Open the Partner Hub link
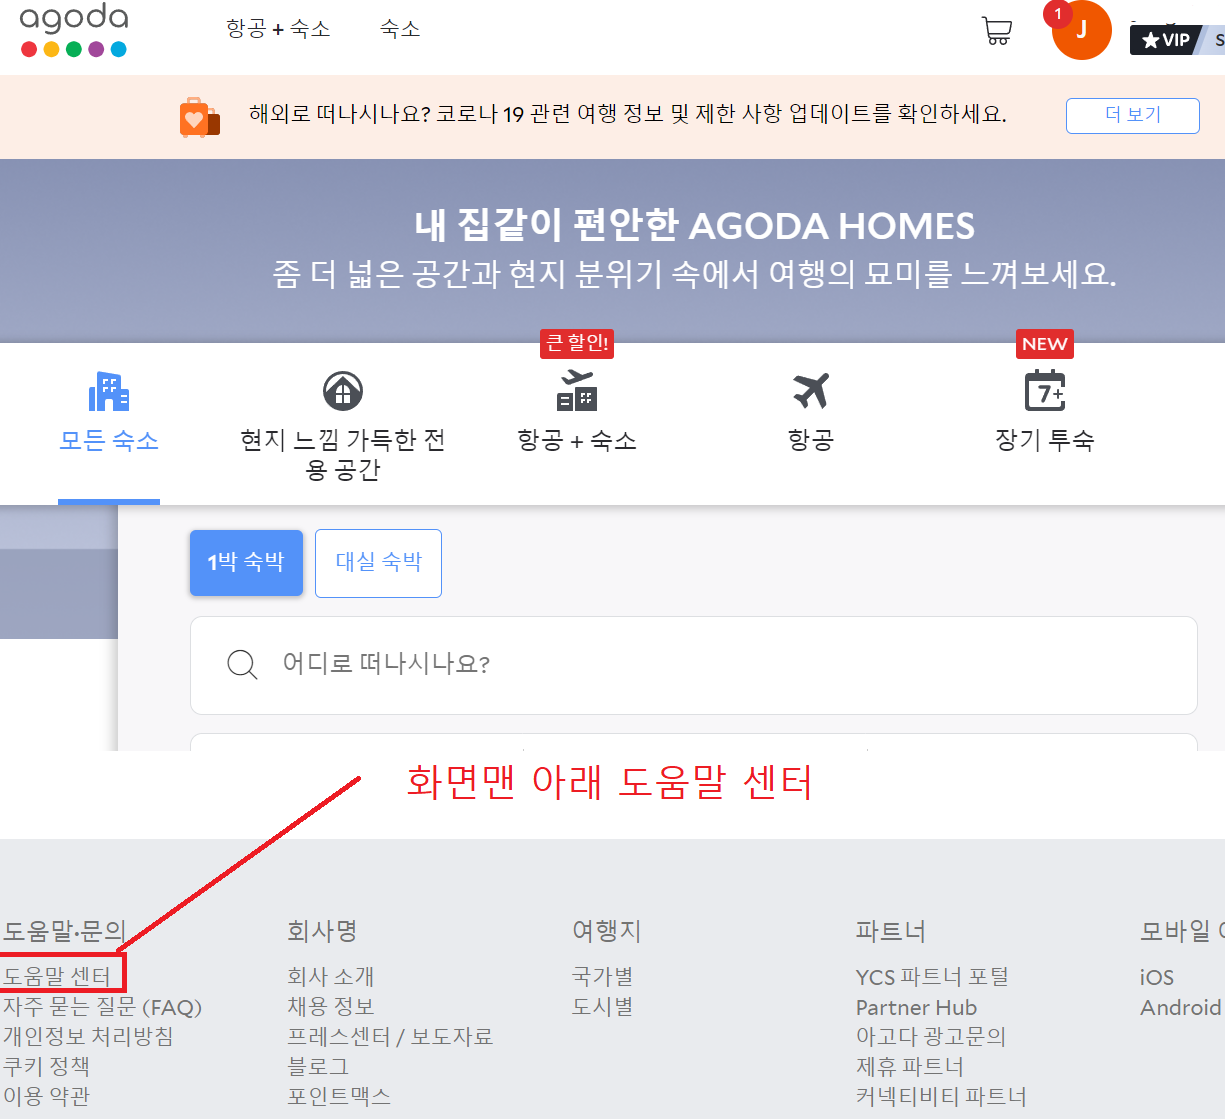Image resolution: width=1225 pixels, height=1119 pixels. [916, 1007]
